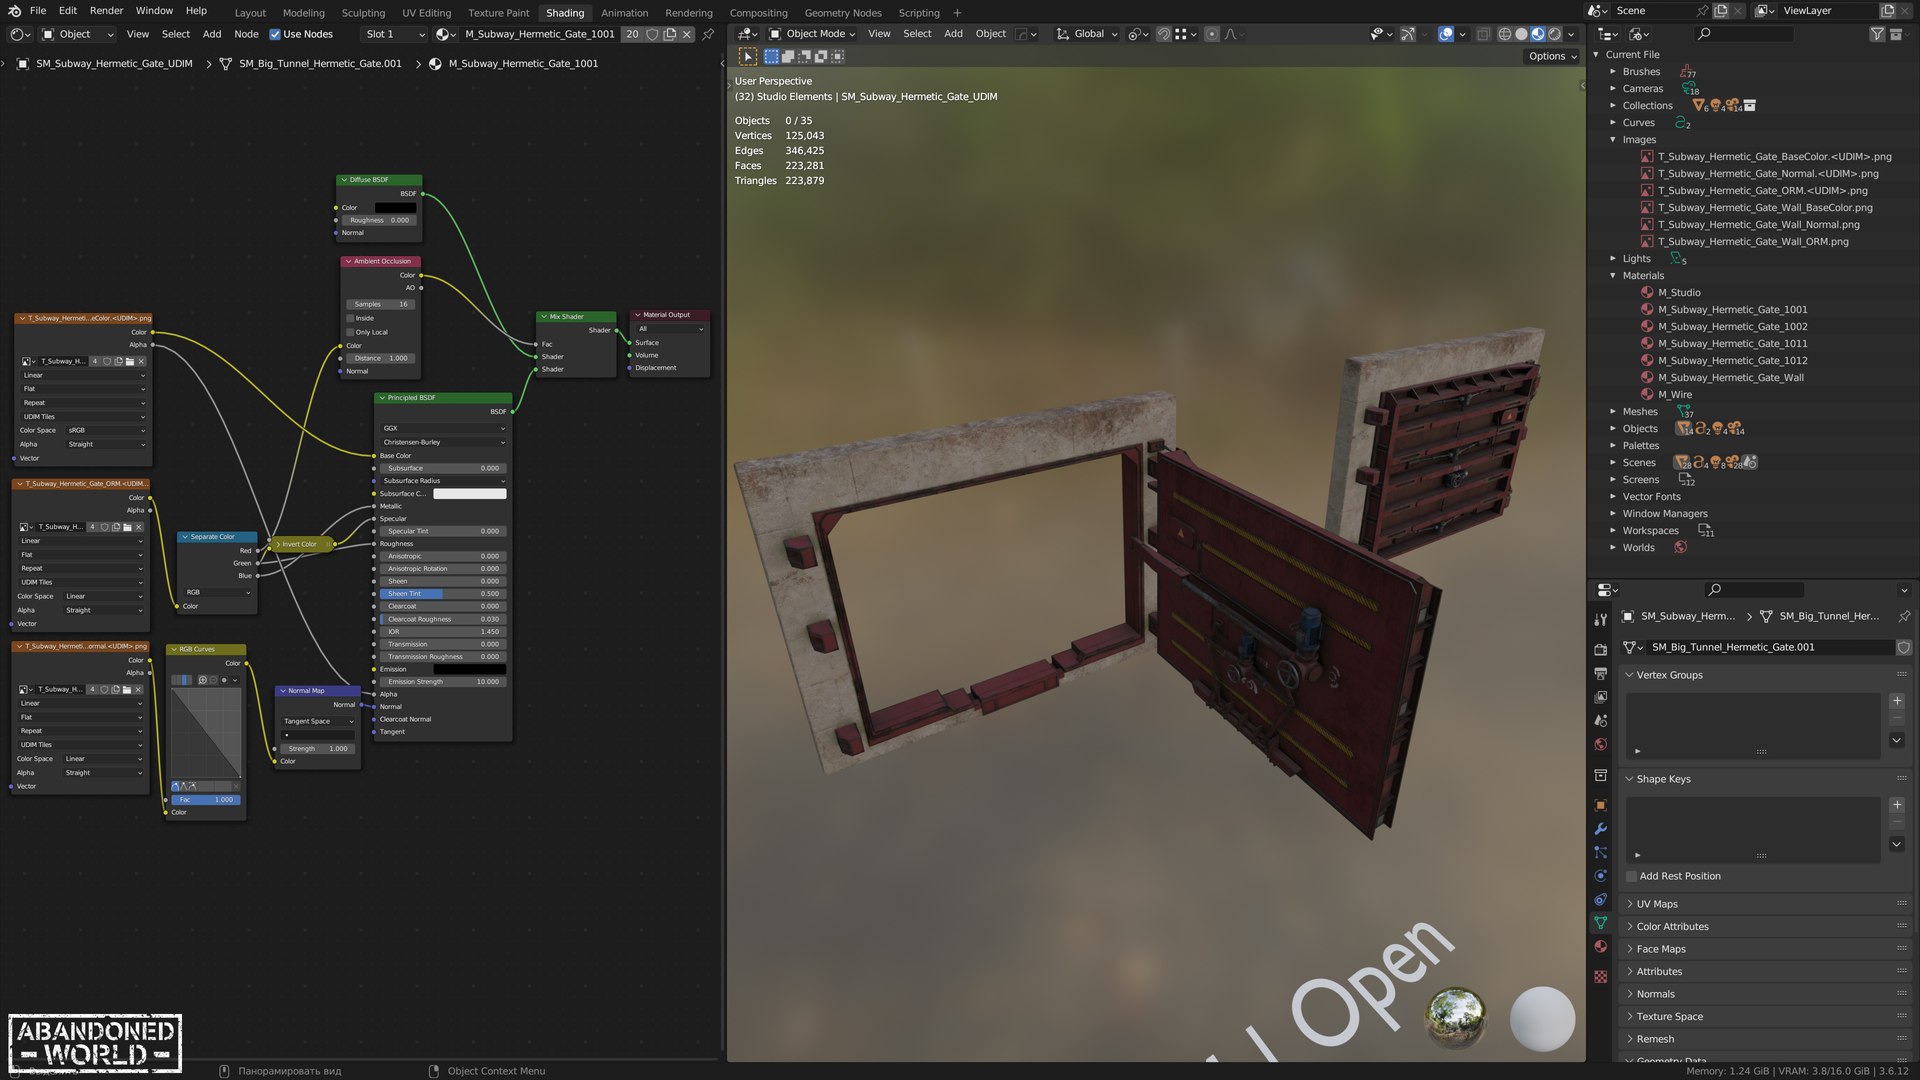The height and width of the screenshot is (1080, 1920).
Task: Add a new vertex group with plus button
Action: point(1897,701)
